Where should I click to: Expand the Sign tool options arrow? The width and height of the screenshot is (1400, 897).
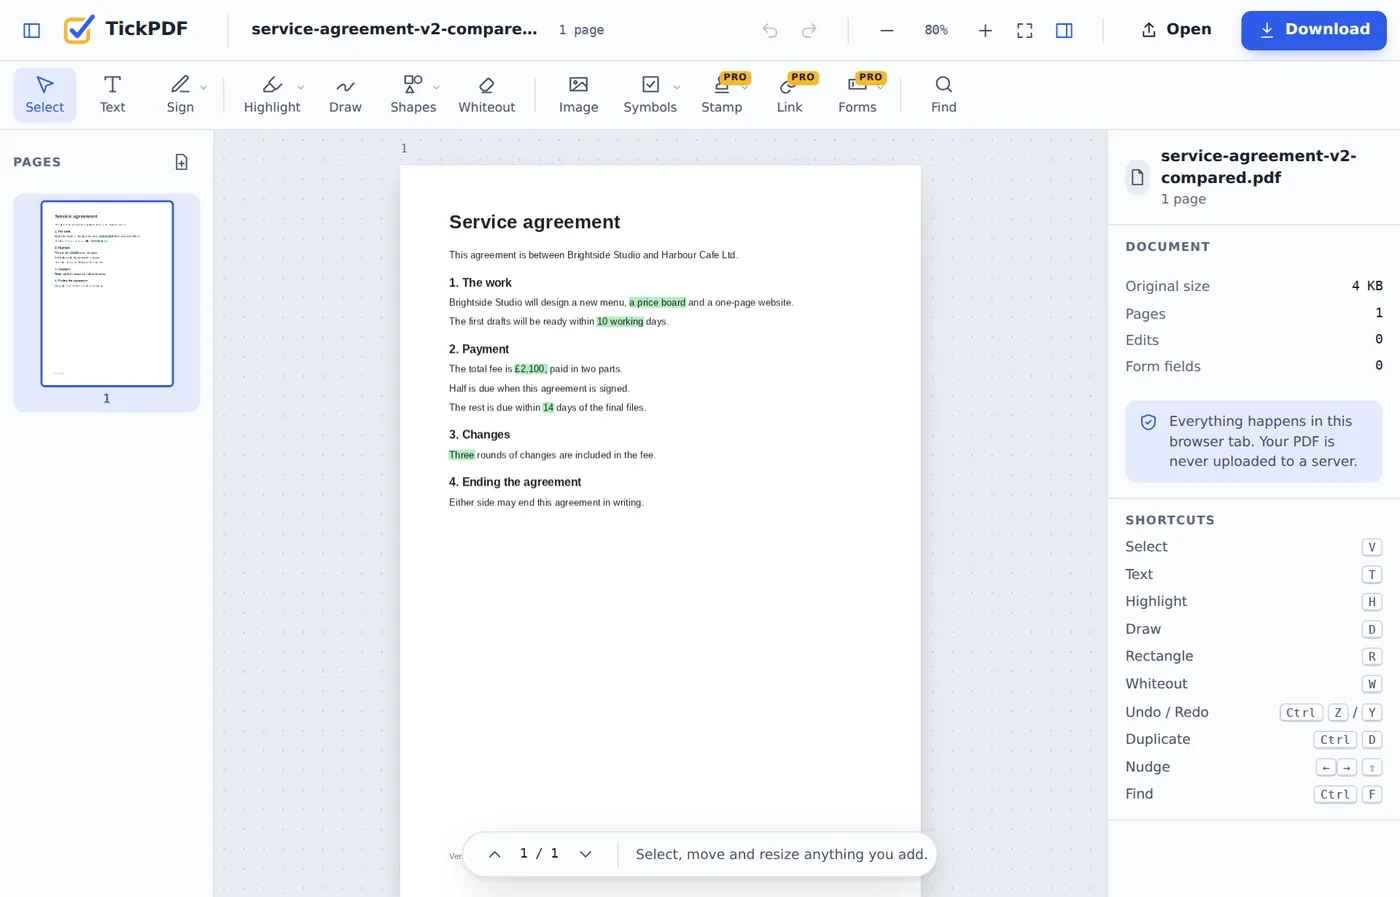click(203, 87)
